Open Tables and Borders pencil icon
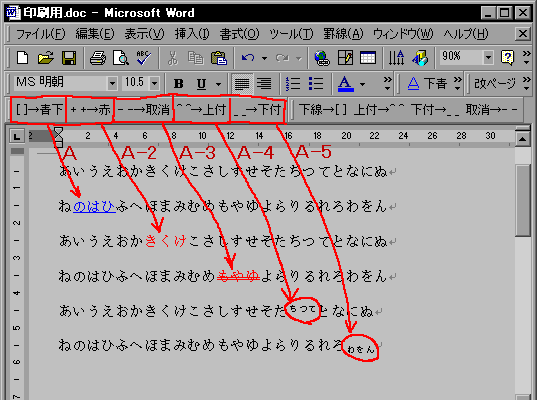Screen dimensions: 537x400 (x=345, y=58)
